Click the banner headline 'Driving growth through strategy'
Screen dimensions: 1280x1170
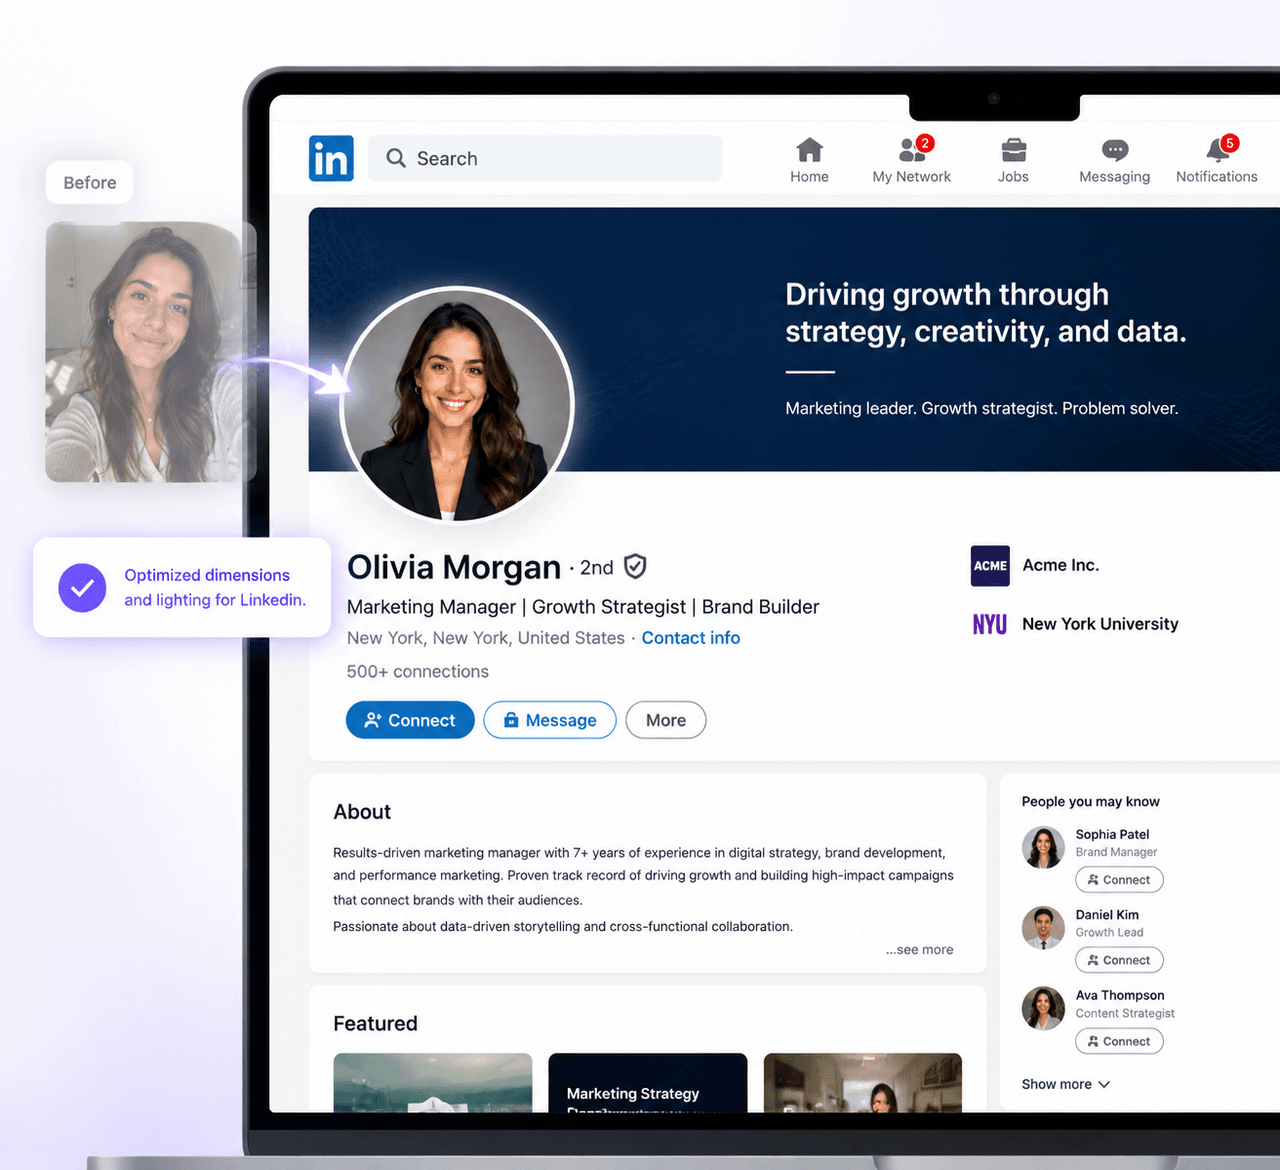[x=986, y=313]
